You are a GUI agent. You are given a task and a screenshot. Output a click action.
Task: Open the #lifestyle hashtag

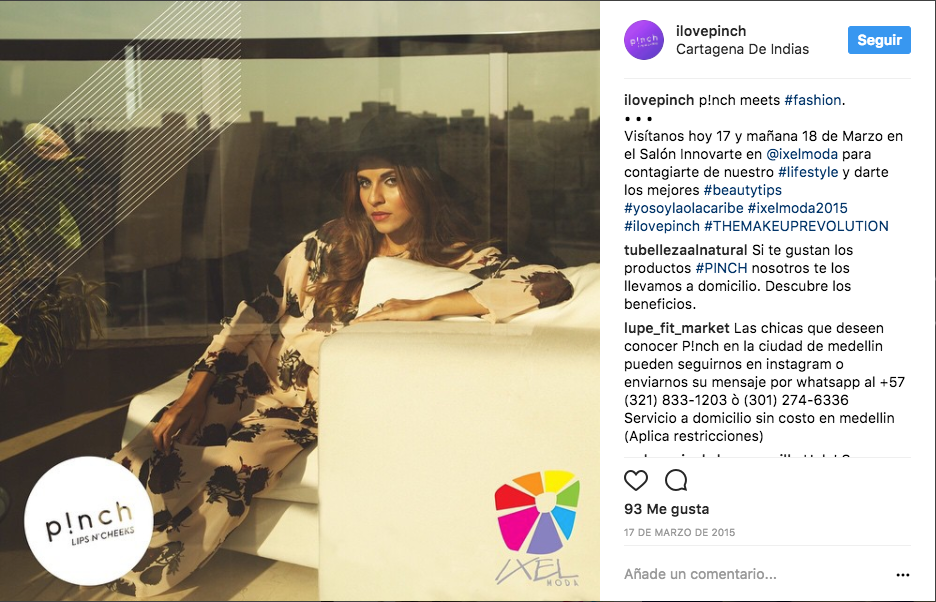(x=808, y=172)
